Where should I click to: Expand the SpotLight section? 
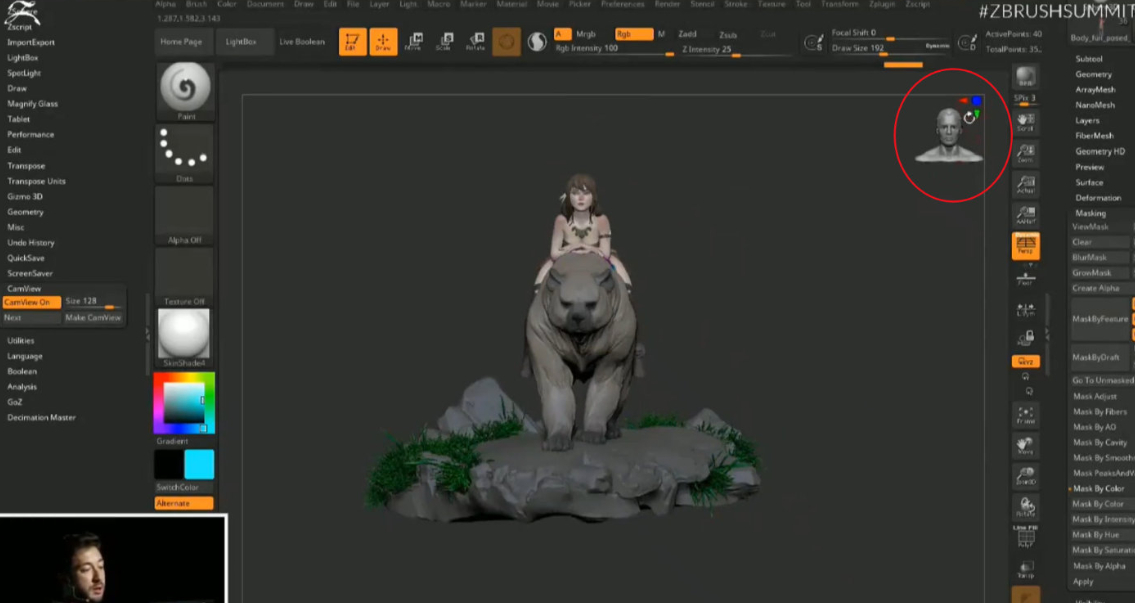(x=24, y=73)
